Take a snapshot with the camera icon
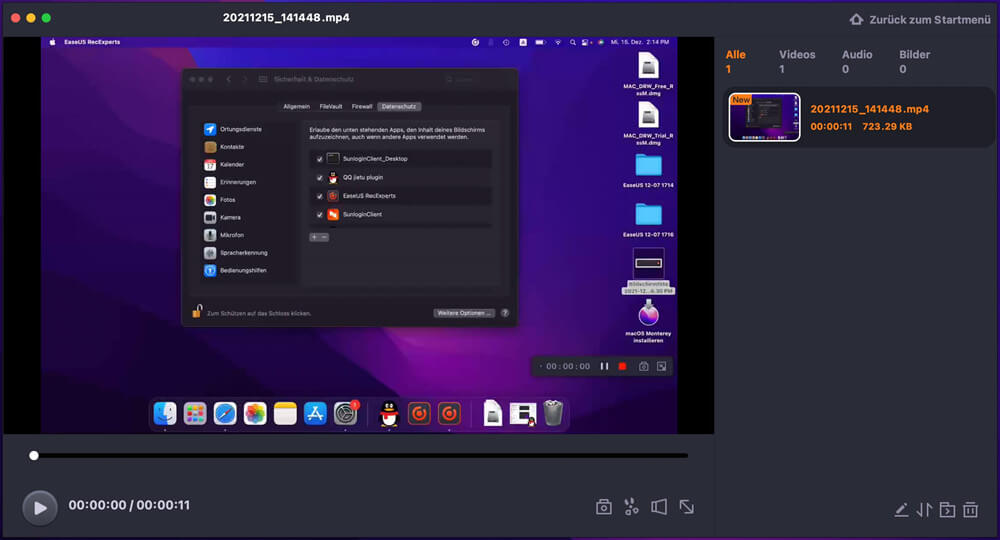 coord(604,507)
